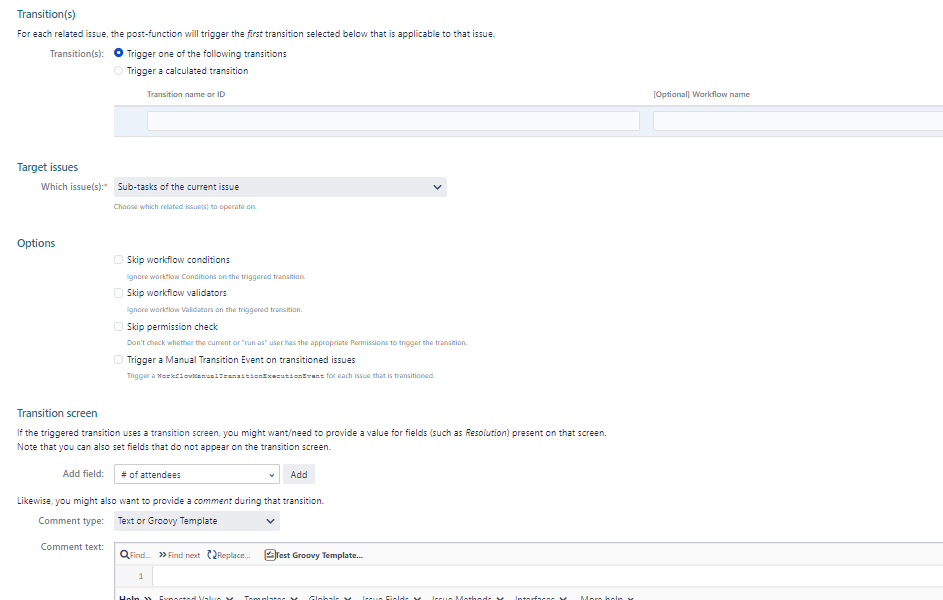Click the 'Options' section heading
943x600 pixels.
point(36,243)
